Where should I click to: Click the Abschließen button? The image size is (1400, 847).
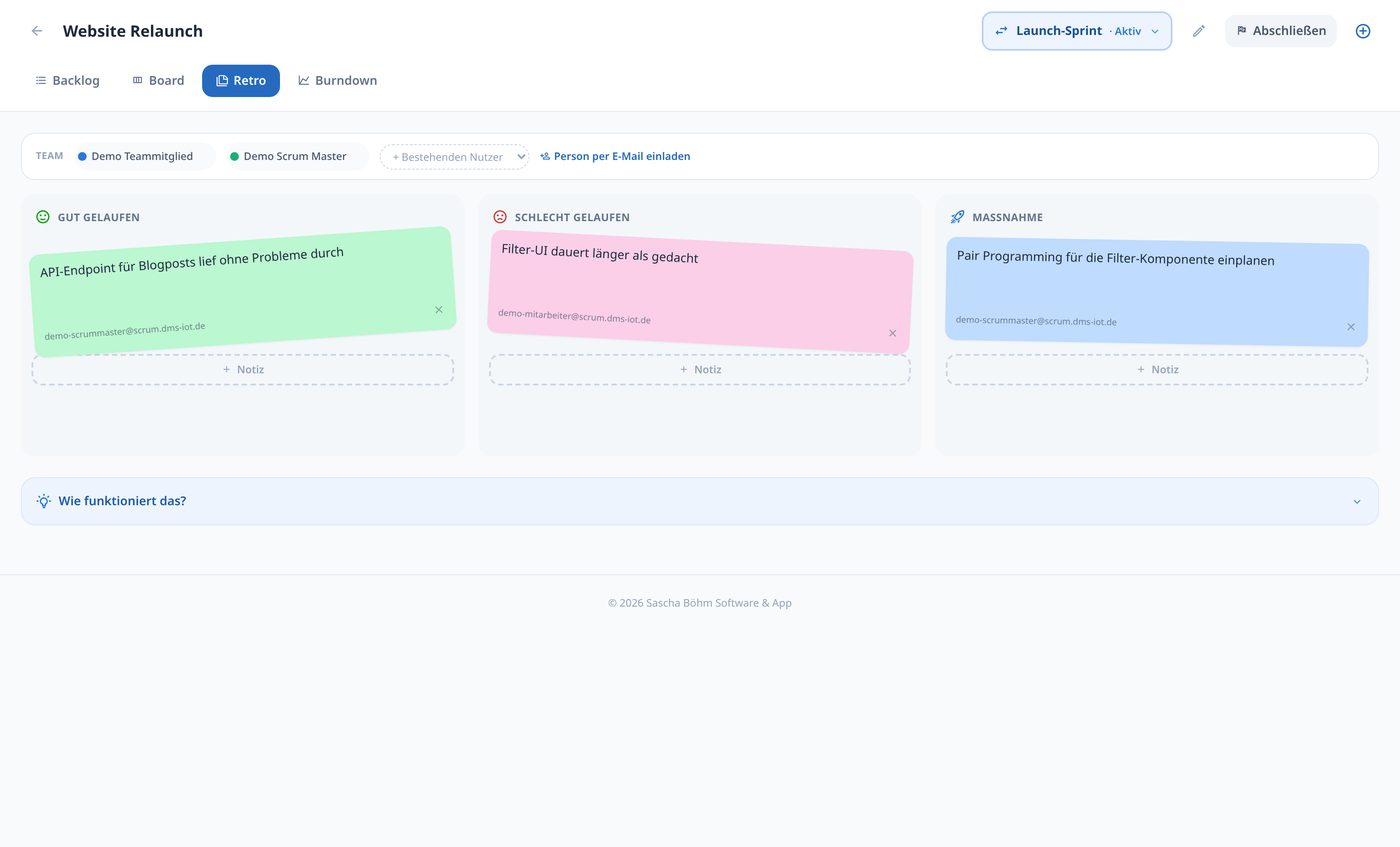[1281, 31]
